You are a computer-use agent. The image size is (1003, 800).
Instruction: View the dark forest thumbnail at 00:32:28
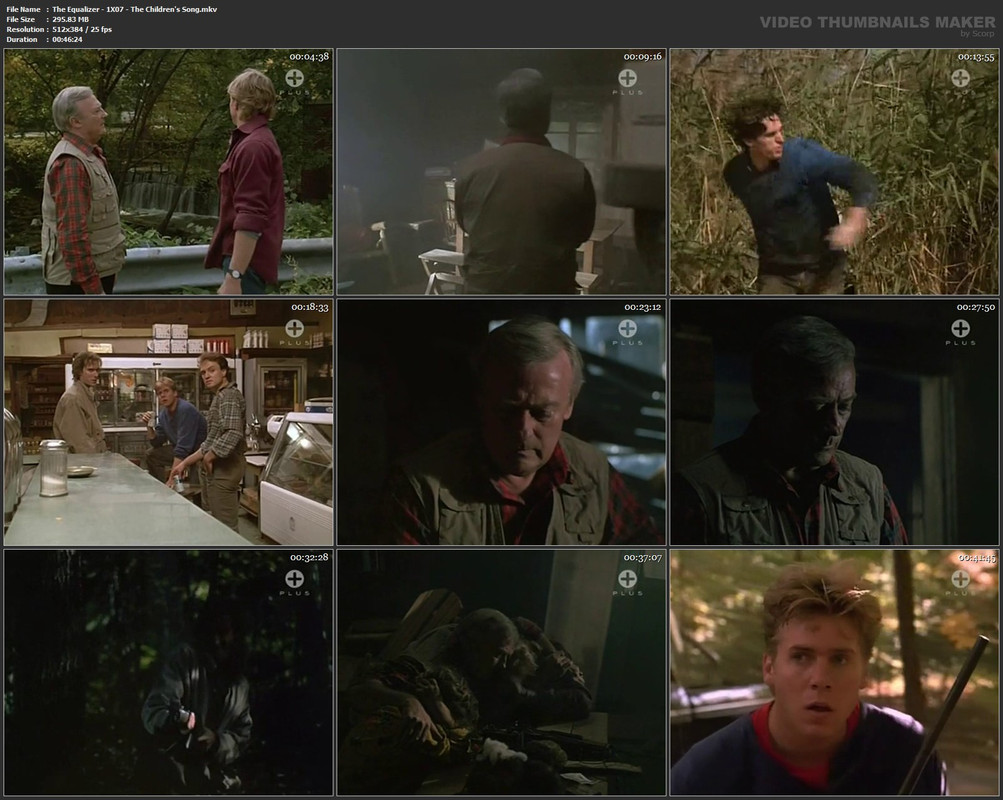[x=168, y=672]
